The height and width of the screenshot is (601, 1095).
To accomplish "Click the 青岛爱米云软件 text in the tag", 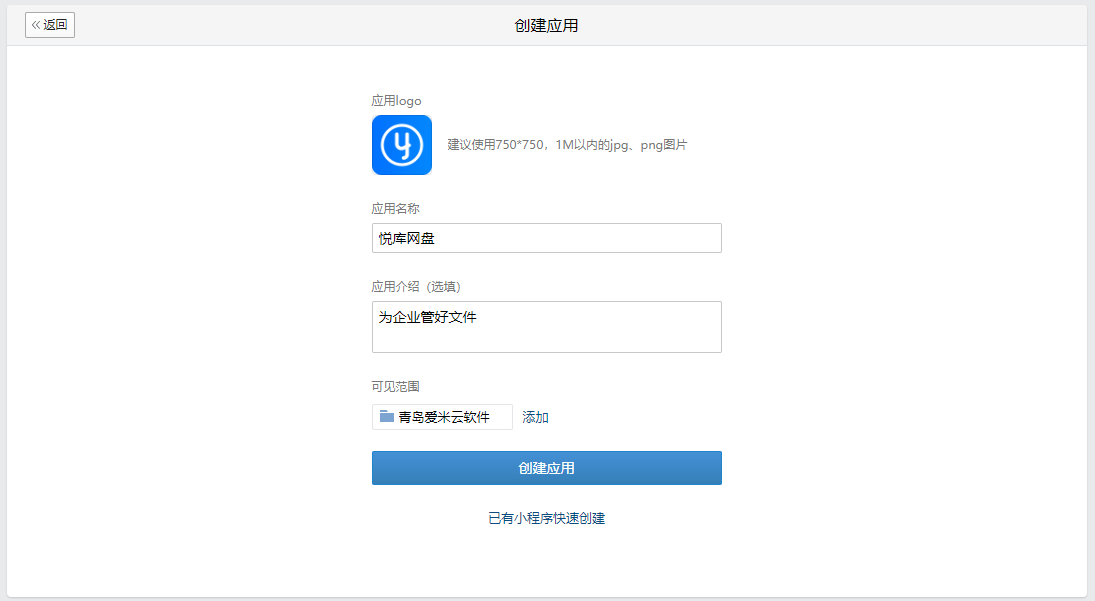I will click(444, 417).
